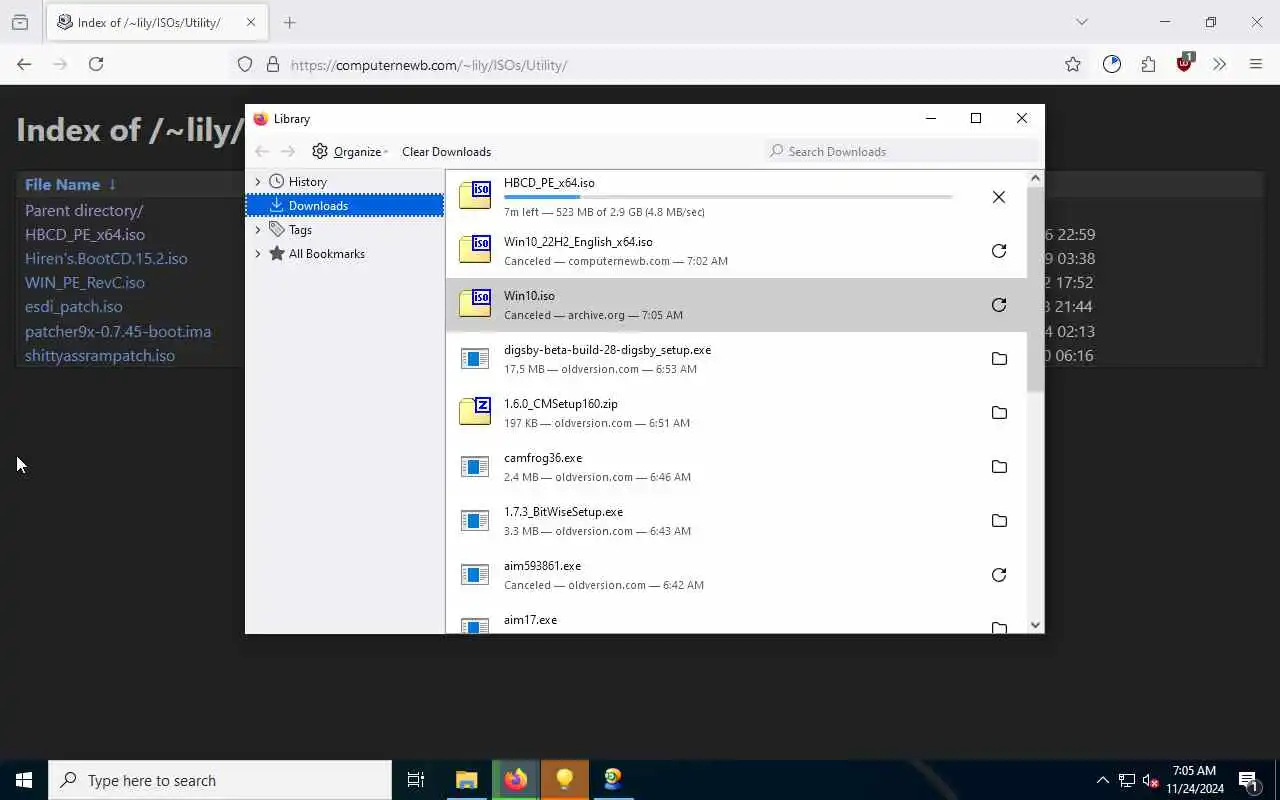Open containing folder for camfrog36.exe

[998, 467]
